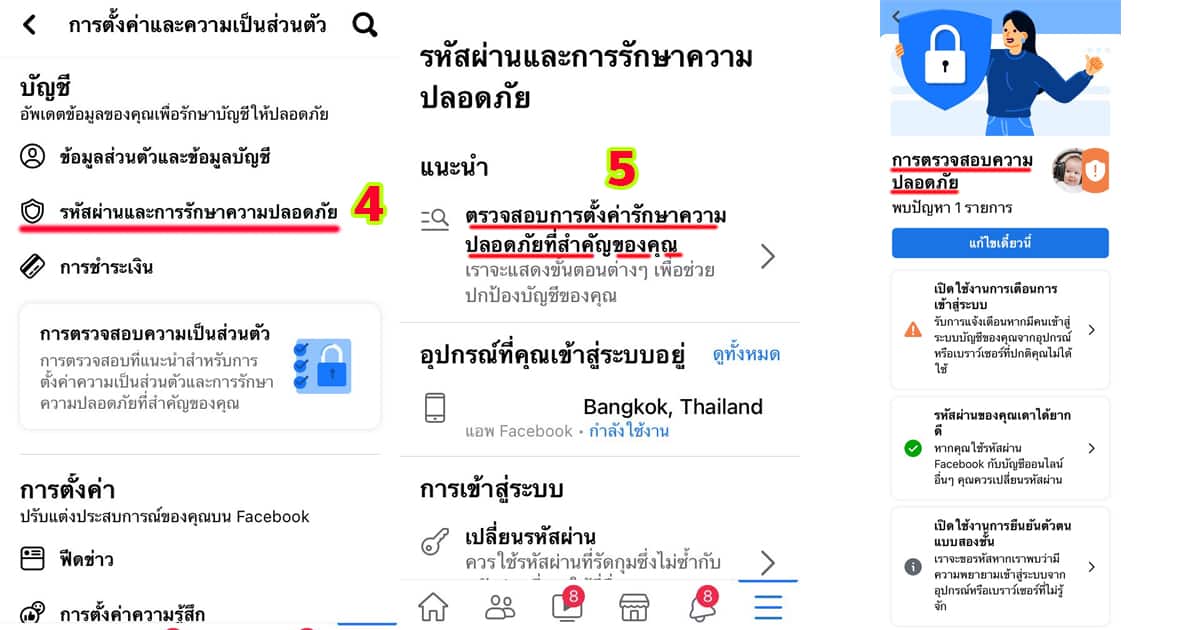
Task: Tap the blue แก้ไขเดี๋ยวนี้ button
Action: tap(1000, 243)
